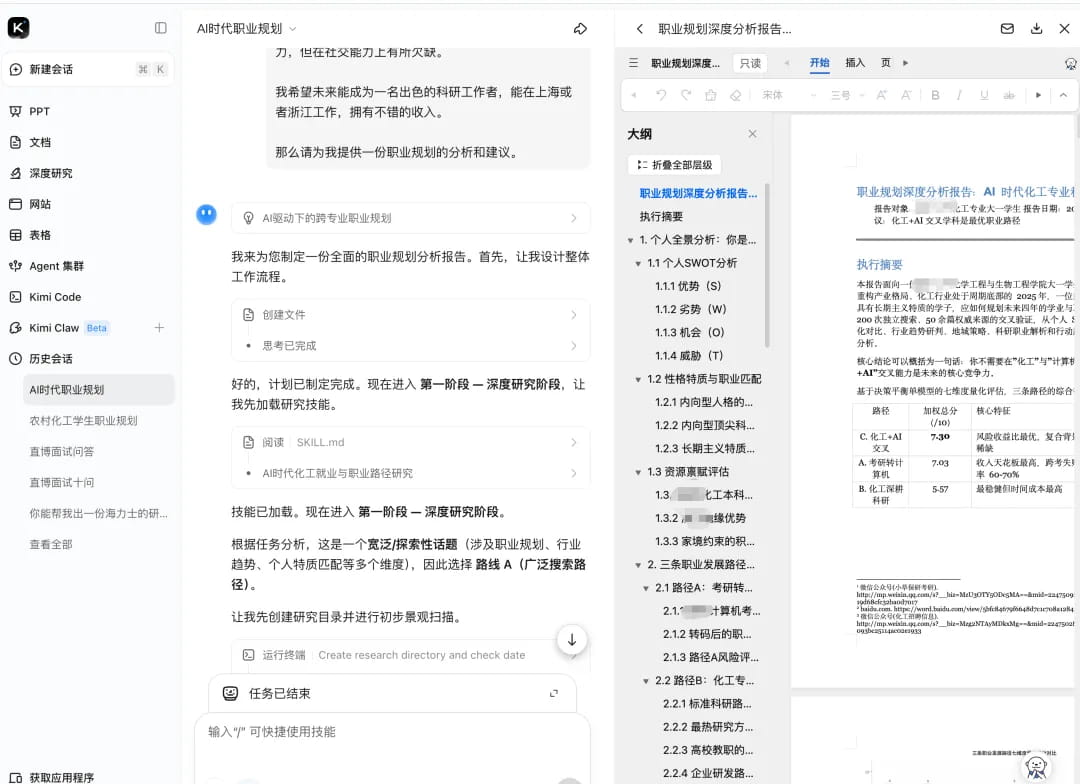Close the 大纲 outline panel
Image resolution: width=1080 pixels, height=784 pixels.
click(x=752, y=134)
